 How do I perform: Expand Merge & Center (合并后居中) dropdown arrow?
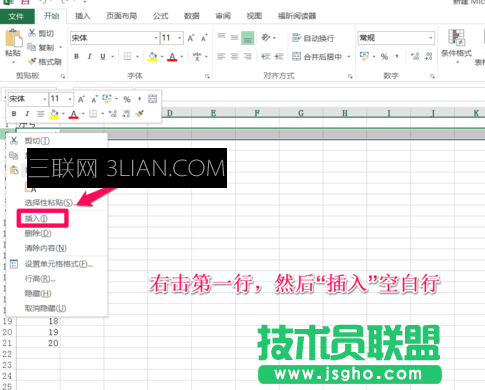[x=349, y=57]
